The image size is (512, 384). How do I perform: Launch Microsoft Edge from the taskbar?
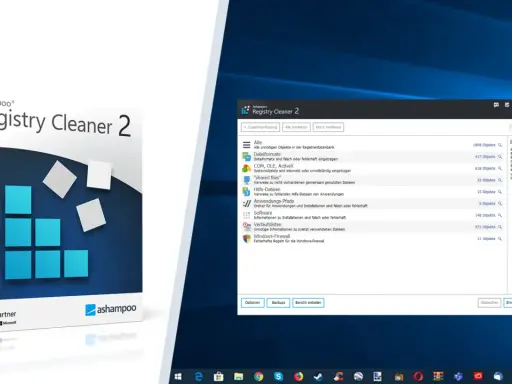pyautogui.click(x=198, y=377)
